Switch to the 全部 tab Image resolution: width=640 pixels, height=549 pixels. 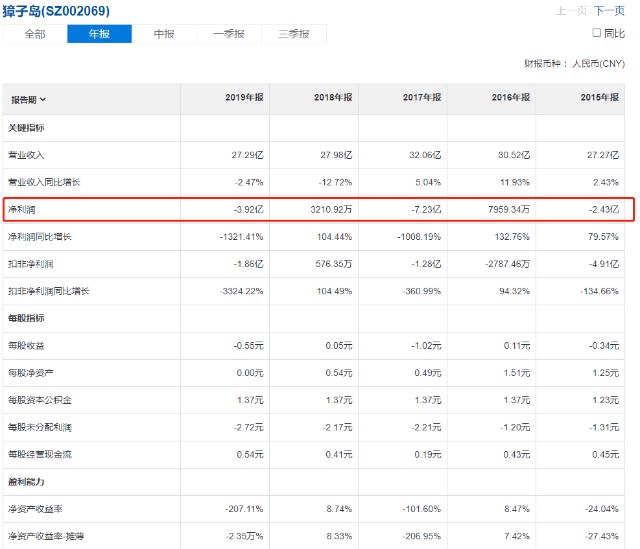[34, 34]
